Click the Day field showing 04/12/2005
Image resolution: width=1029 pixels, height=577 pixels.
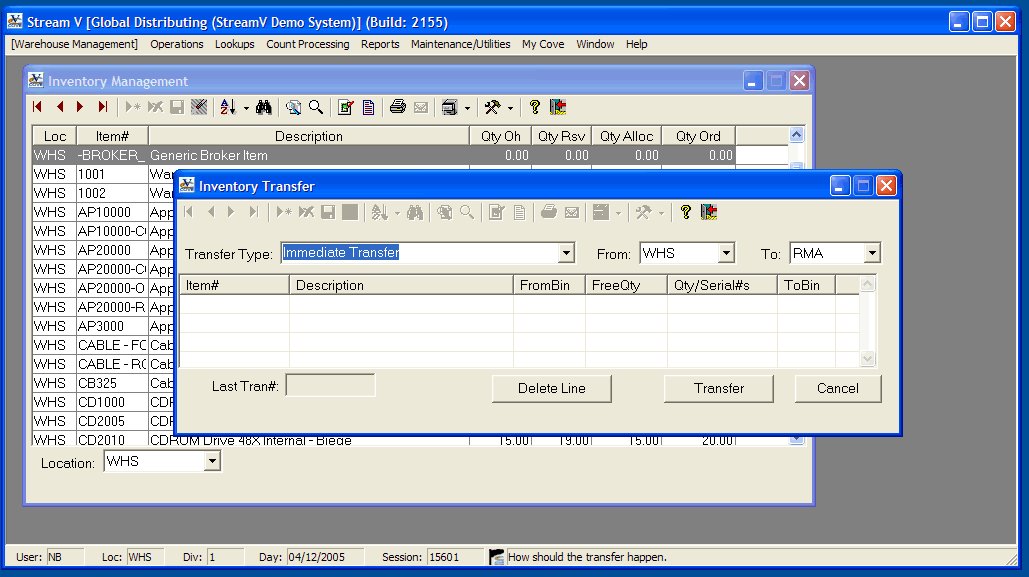324,557
